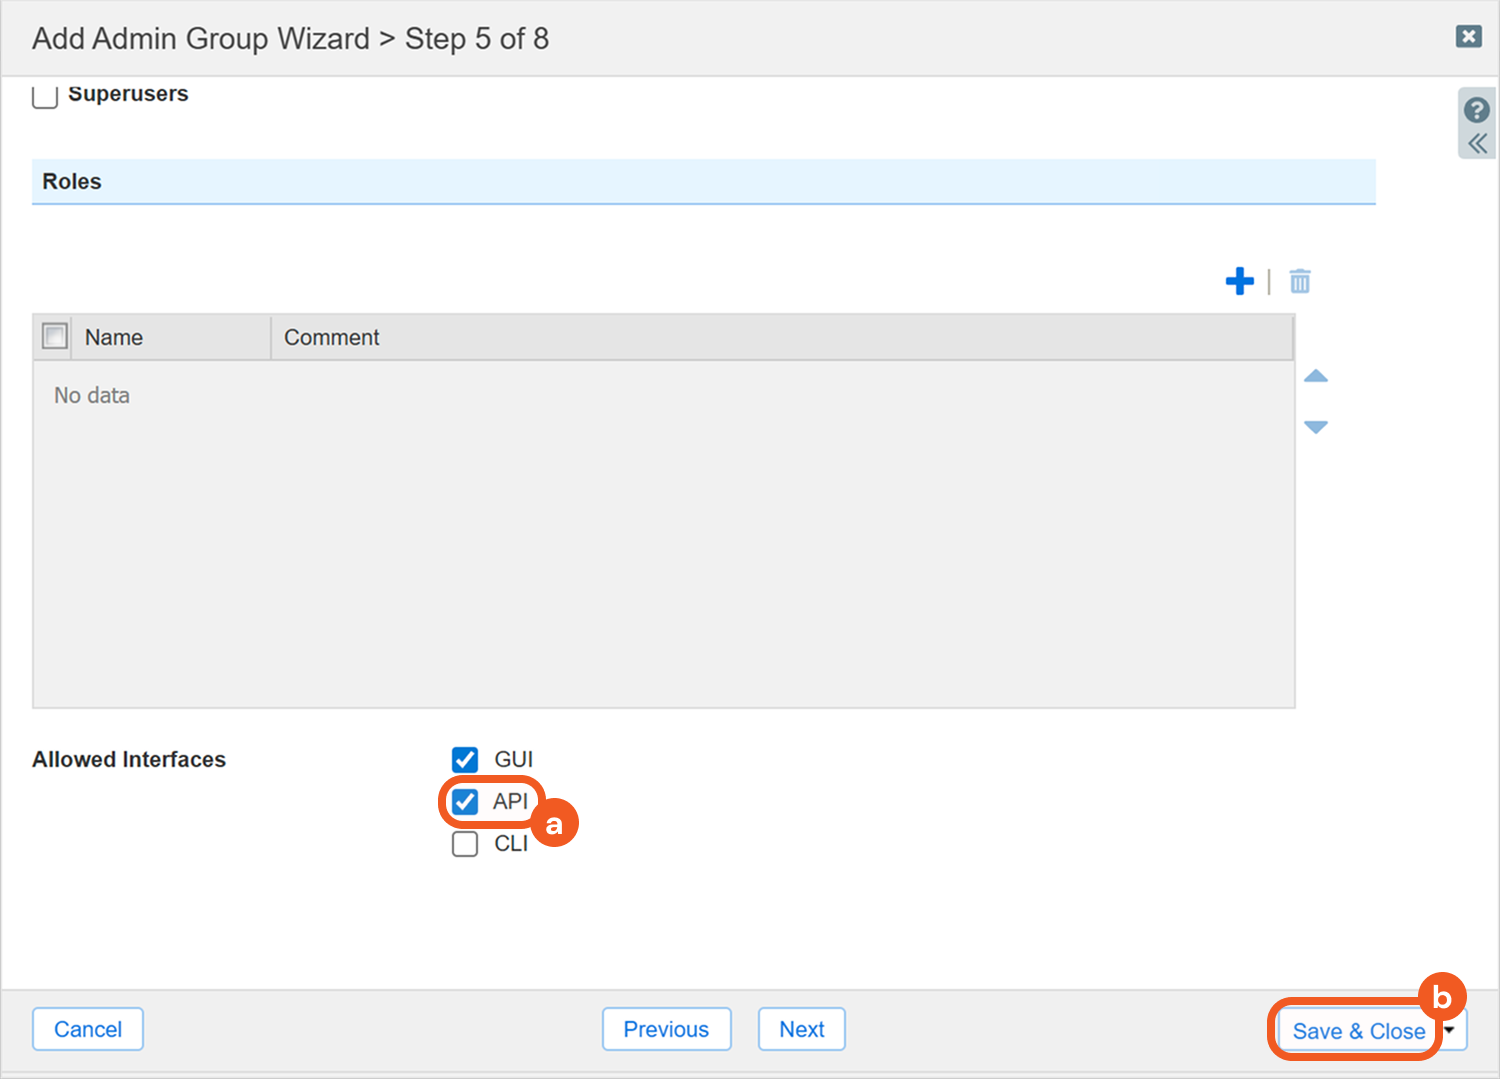Click the Comment column header
Viewport: 1500px width, 1079px height.
tap(332, 338)
